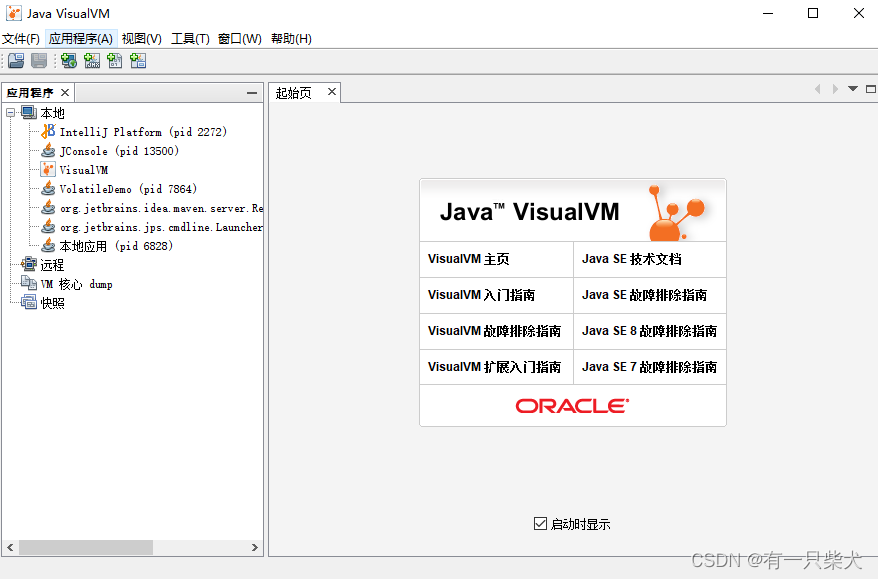Viewport: 878px width, 579px height.
Task: Click the VisualVM node icon in tree
Action: 49,170
